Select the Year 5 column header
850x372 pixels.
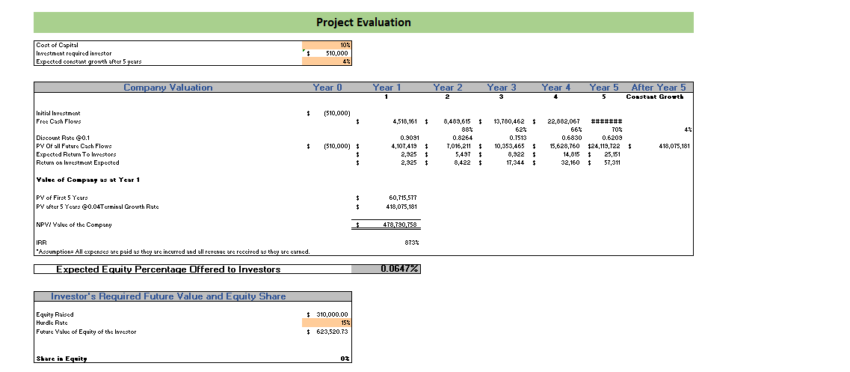point(603,87)
